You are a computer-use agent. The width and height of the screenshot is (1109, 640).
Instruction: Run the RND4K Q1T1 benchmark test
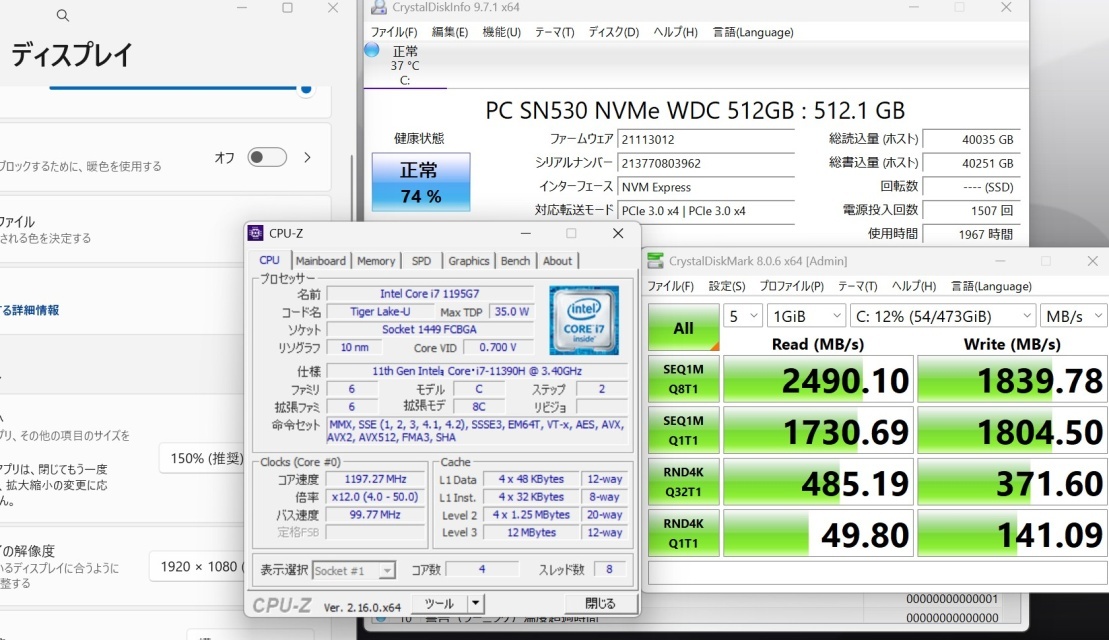click(x=683, y=533)
